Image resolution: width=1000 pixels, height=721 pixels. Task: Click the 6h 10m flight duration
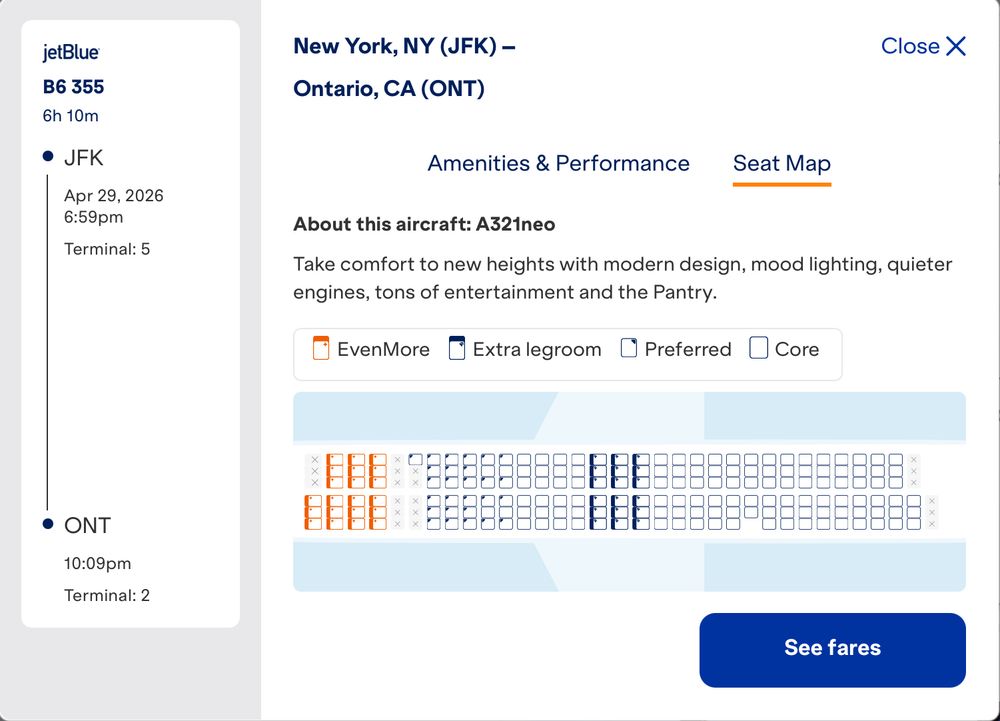[70, 115]
